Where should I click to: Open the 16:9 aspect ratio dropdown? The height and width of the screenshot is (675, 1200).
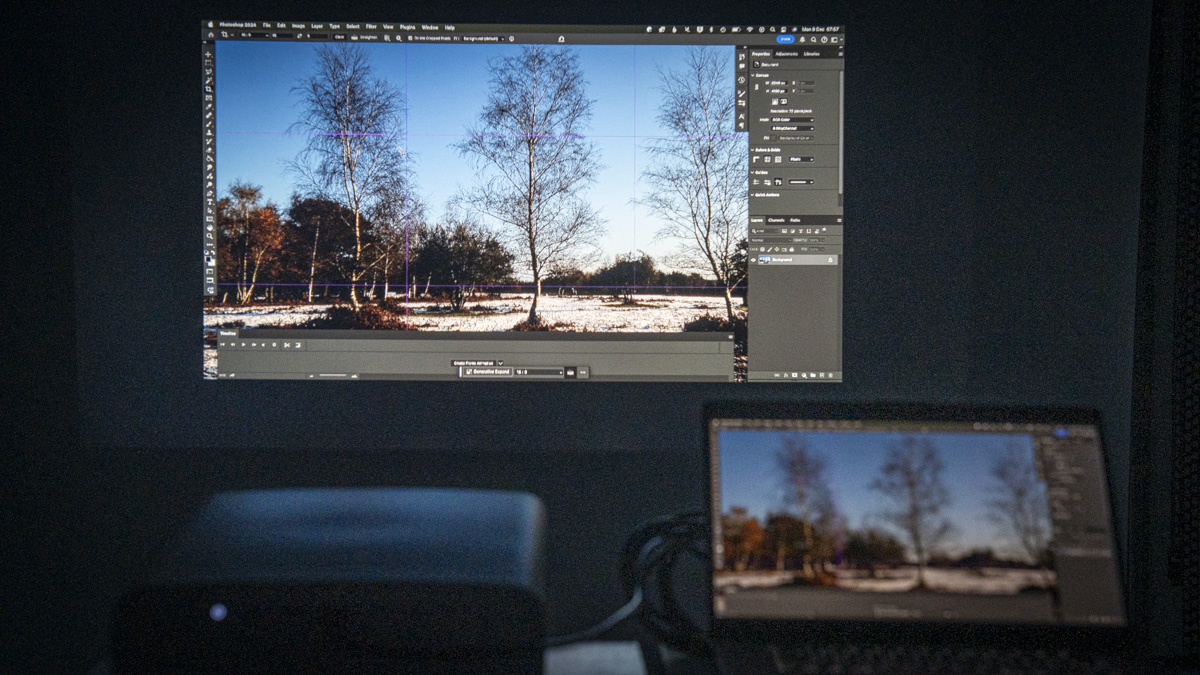[539, 372]
